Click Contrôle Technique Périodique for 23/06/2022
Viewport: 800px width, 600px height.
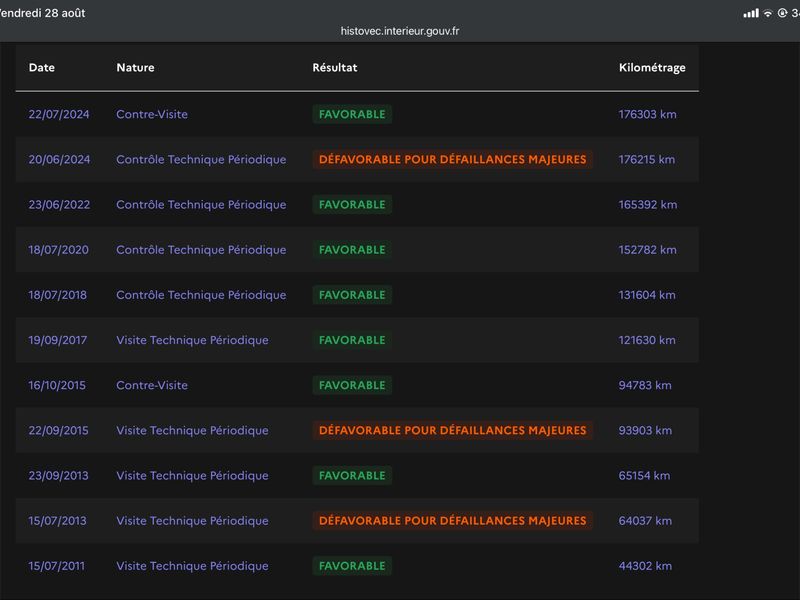[201, 205]
